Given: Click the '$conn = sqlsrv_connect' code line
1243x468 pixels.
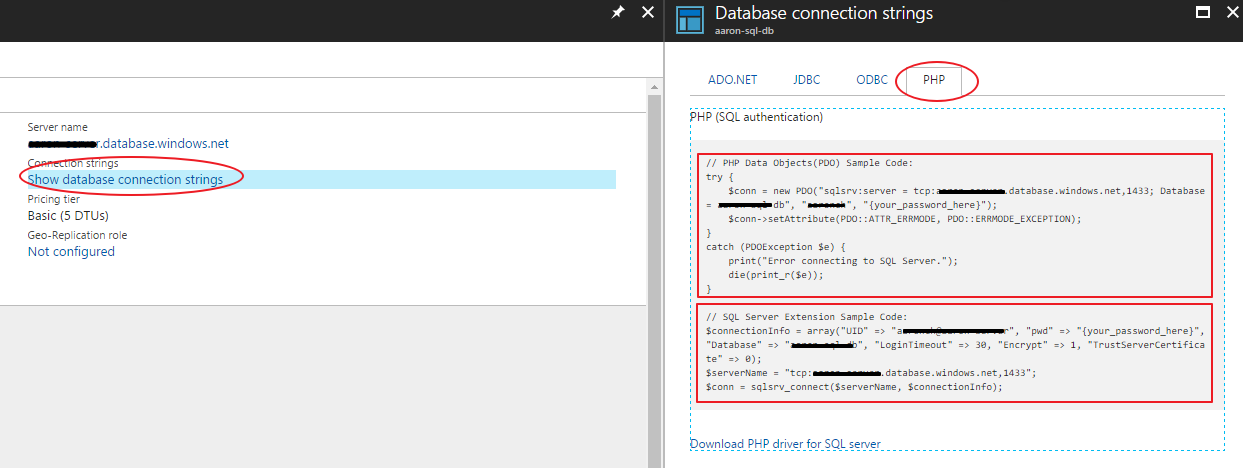Looking at the screenshot, I should (x=854, y=386).
